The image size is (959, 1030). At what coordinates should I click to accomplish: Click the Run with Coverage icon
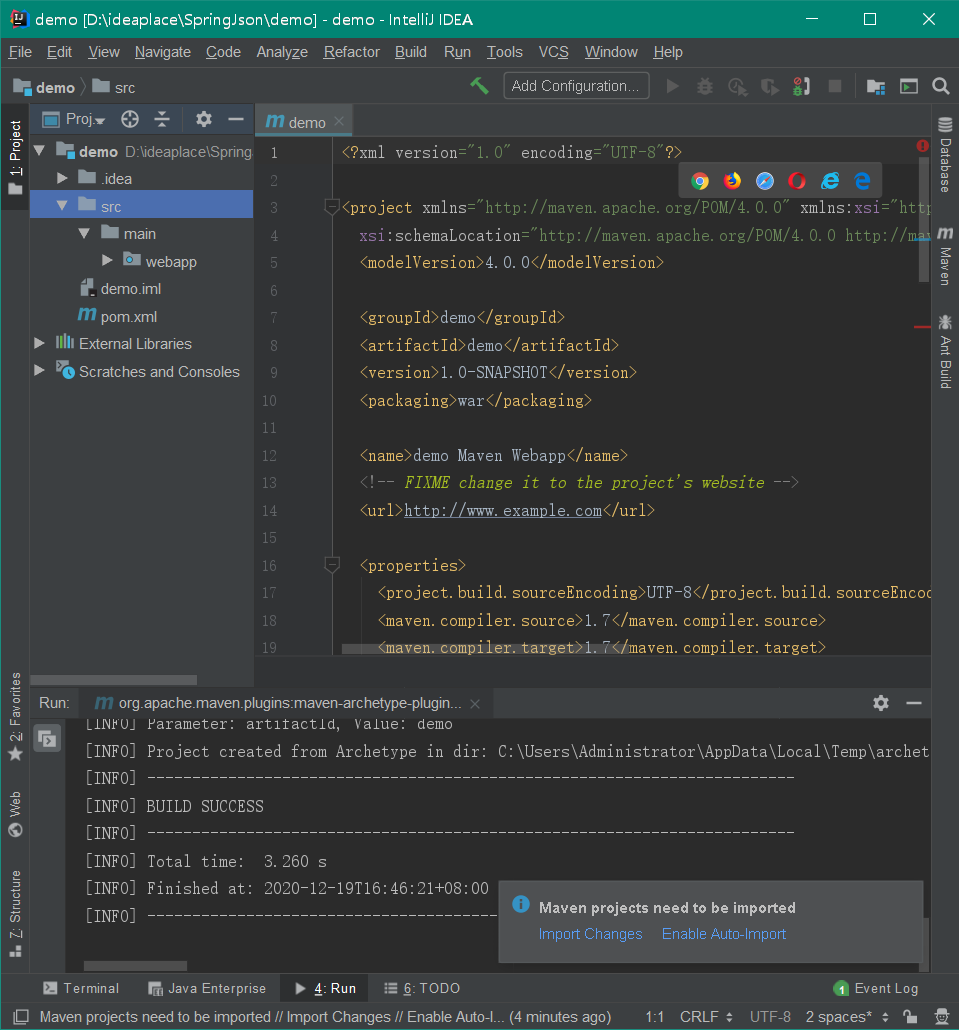(770, 87)
